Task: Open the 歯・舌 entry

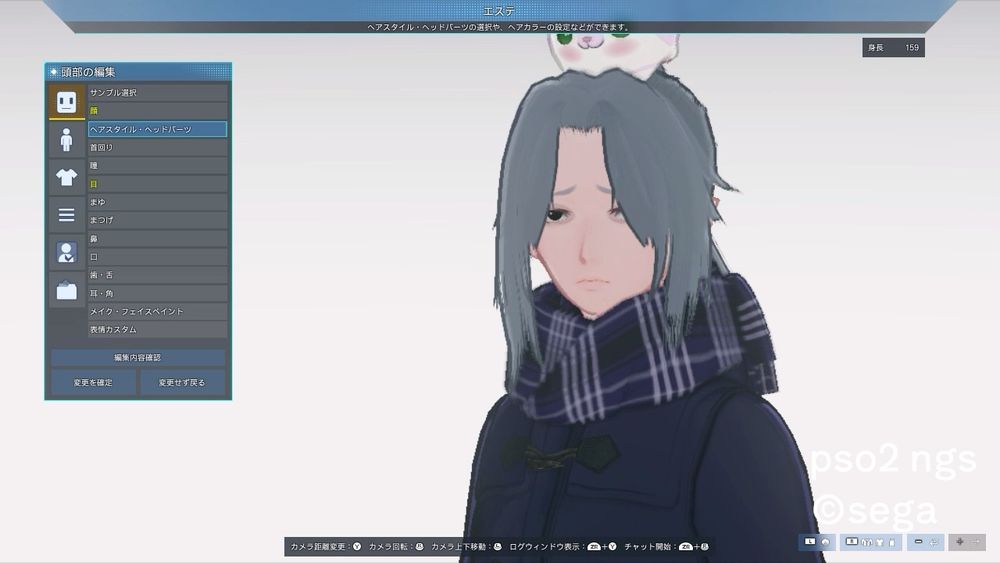Action: [157, 275]
